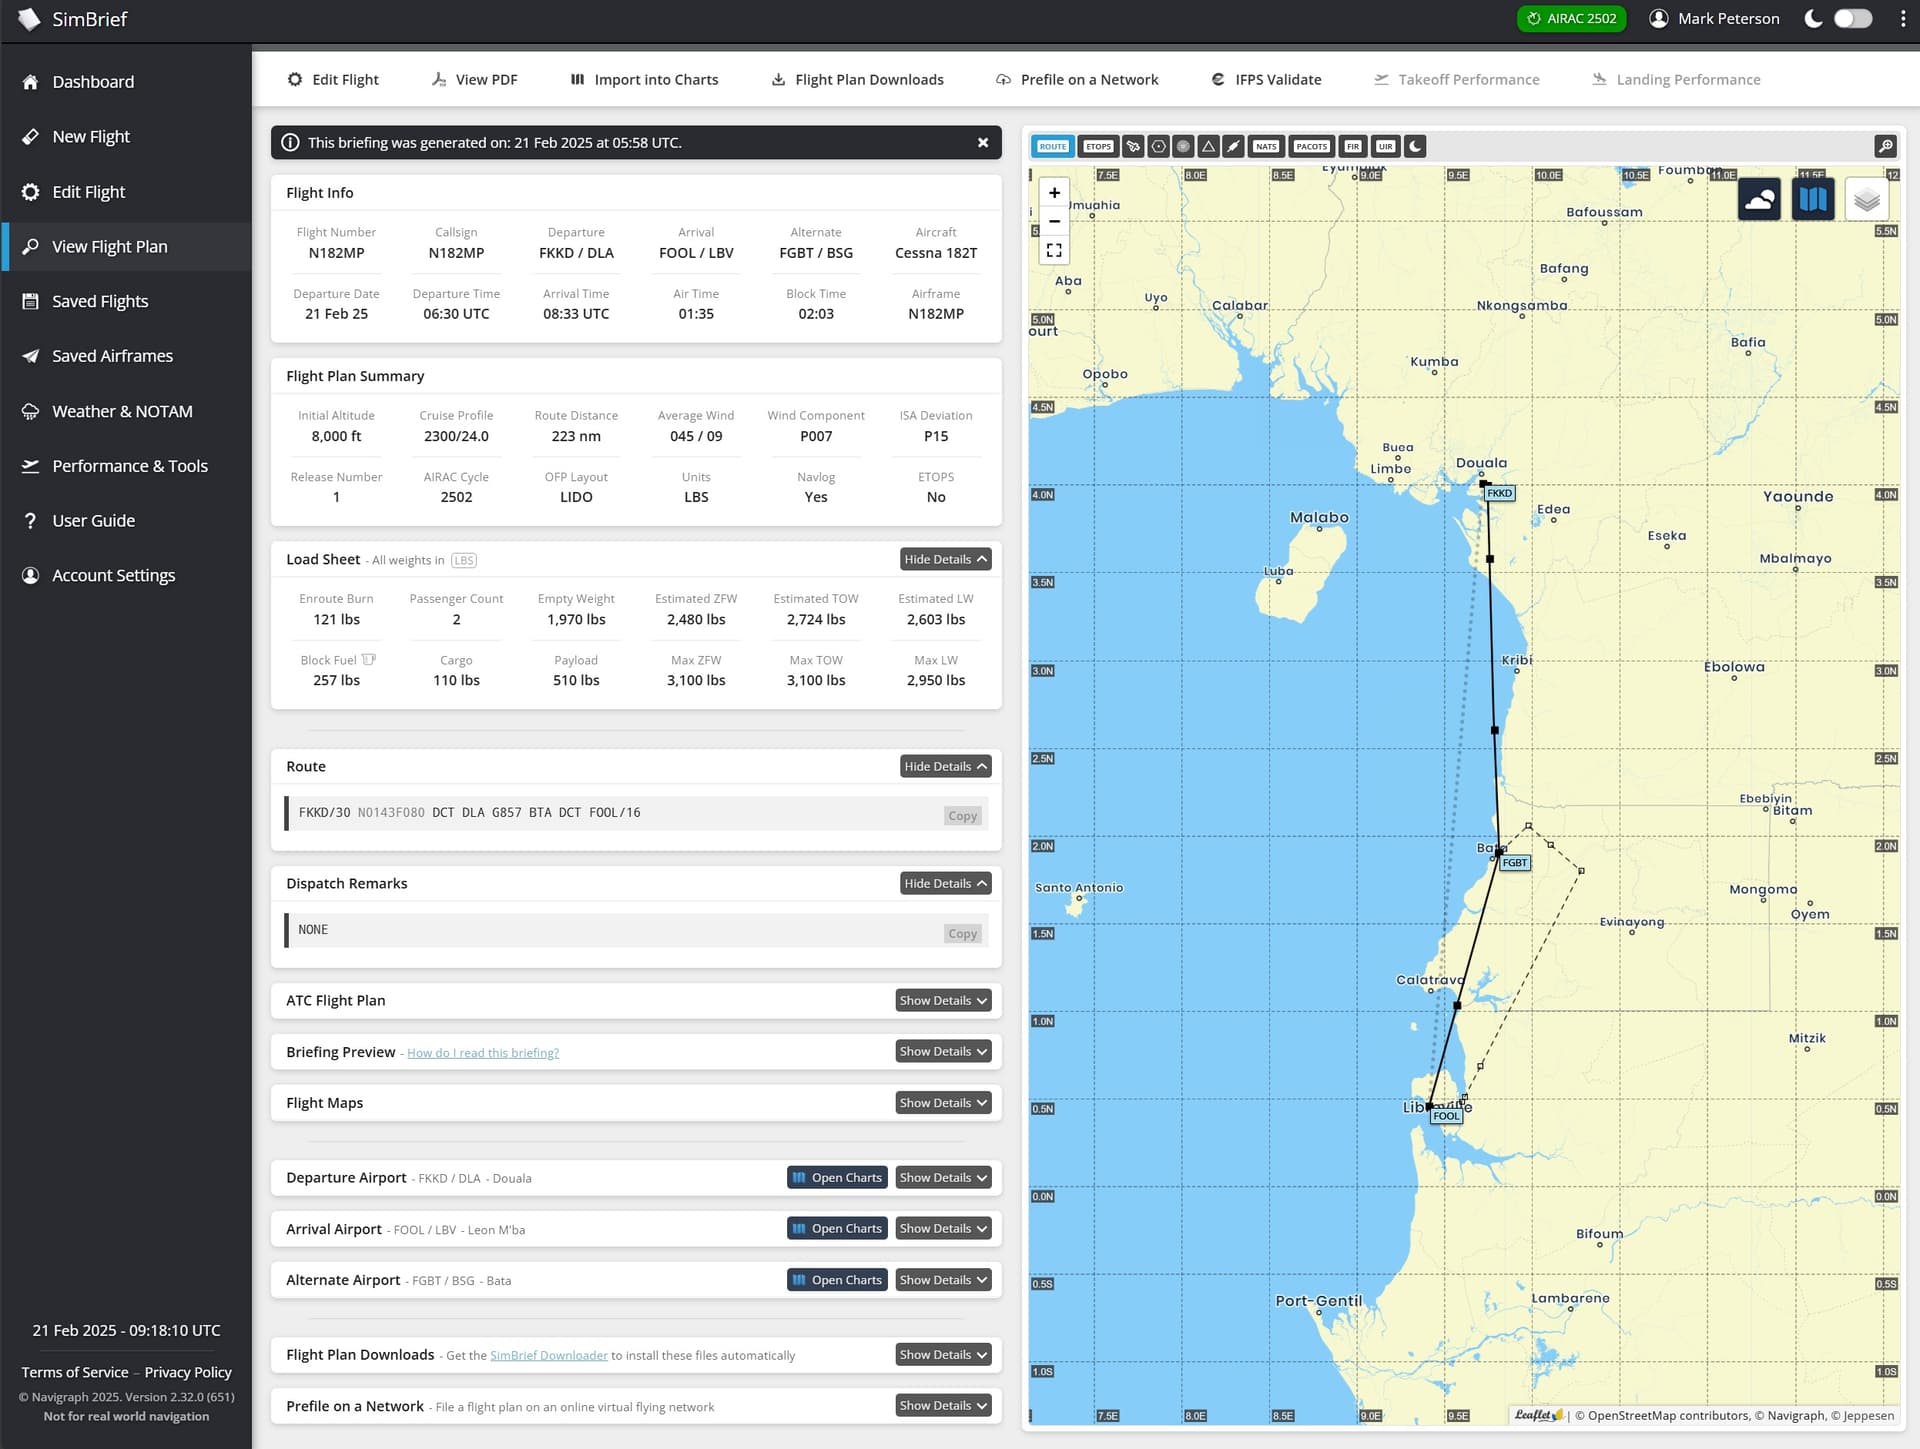The width and height of the screenshot is (1920, 1449).
Task: Open Prefile on a Network top menu
Action: 1077,80
